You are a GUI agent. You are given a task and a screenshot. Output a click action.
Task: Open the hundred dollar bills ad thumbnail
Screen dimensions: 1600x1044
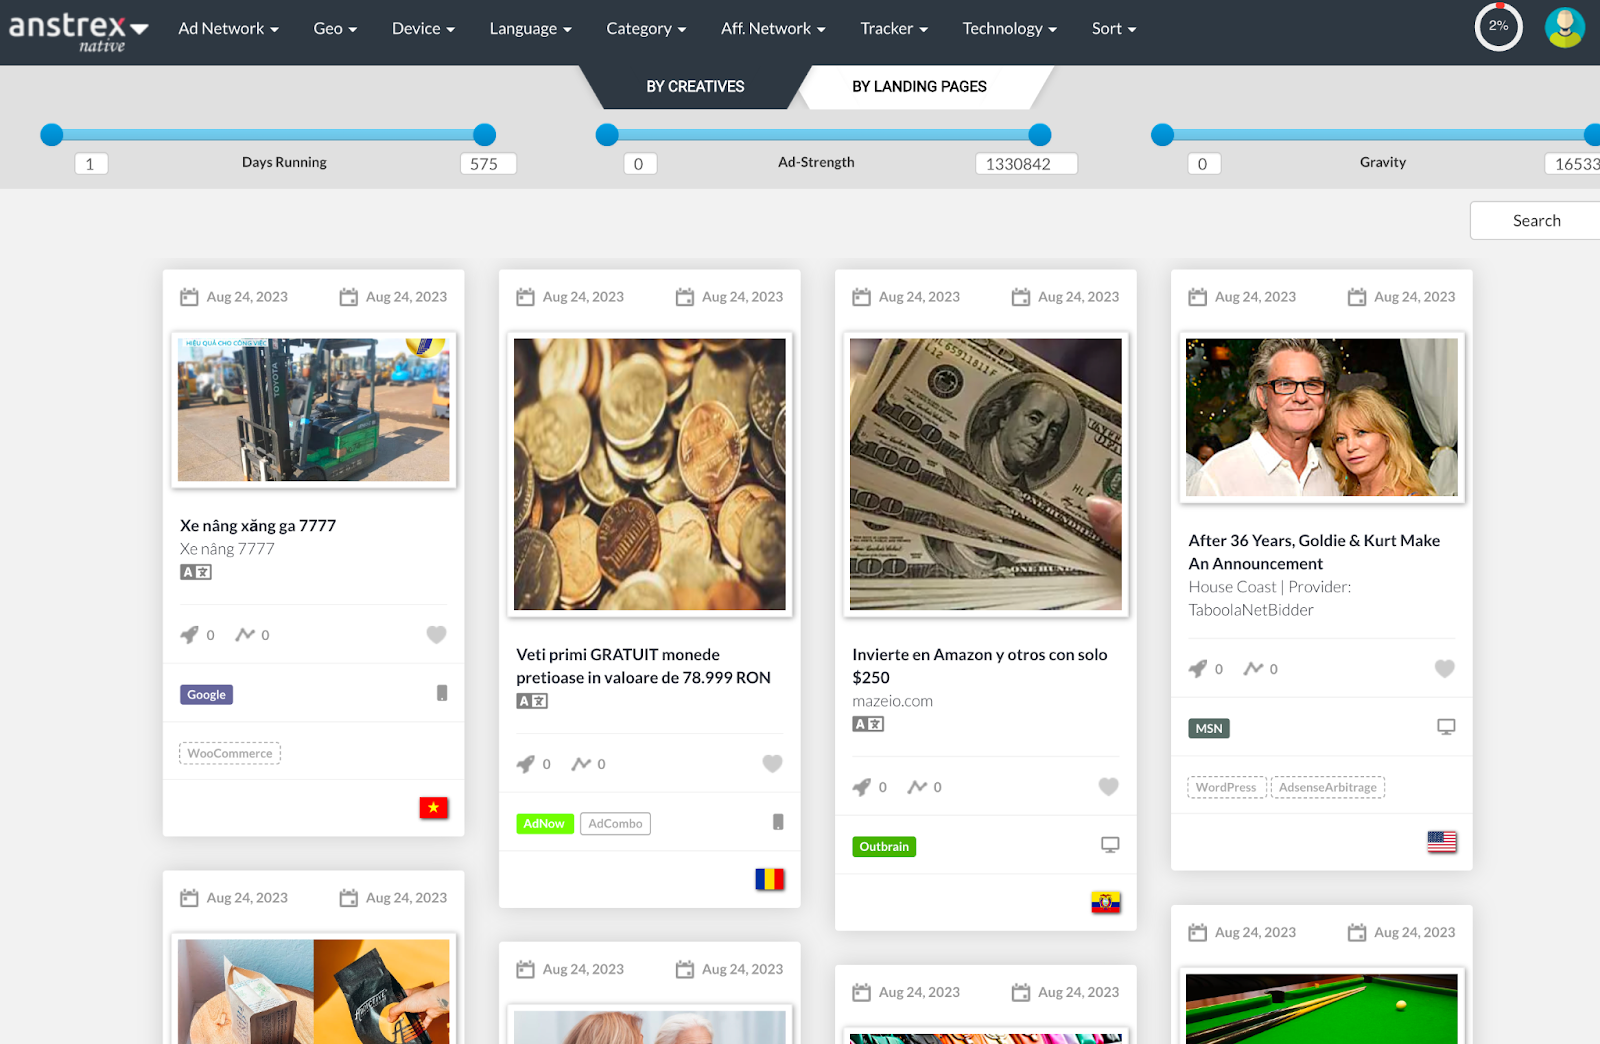[986, 474]
